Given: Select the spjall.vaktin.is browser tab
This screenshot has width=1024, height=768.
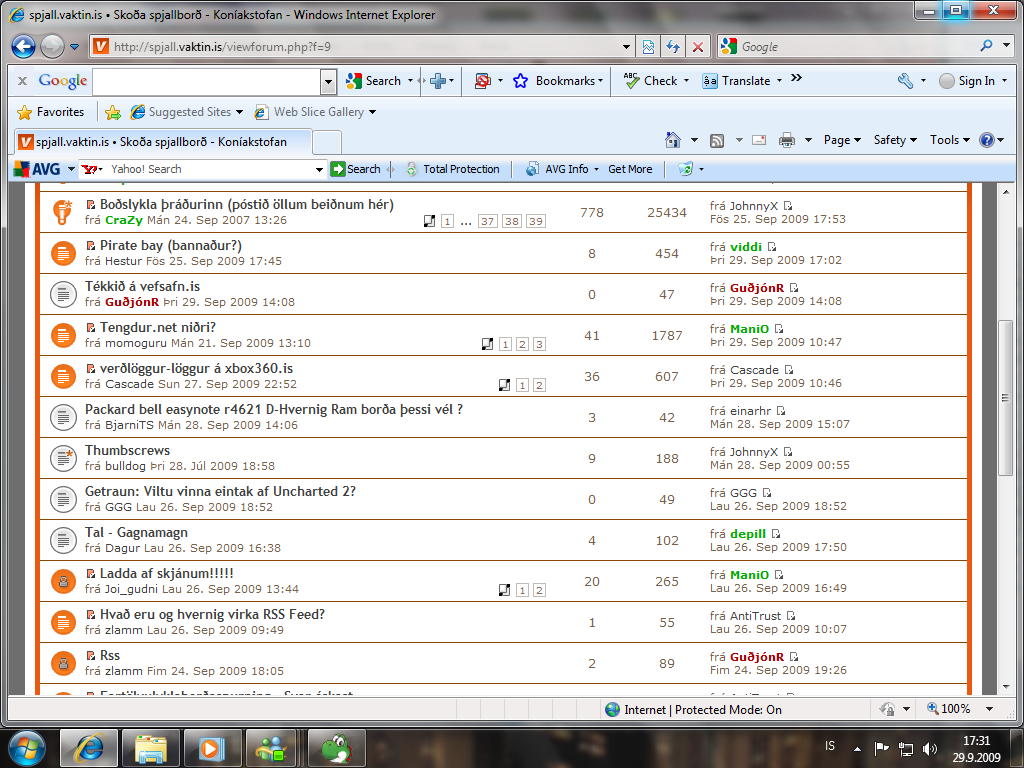Looking at the screenshot, I should [x=160, y=142].
